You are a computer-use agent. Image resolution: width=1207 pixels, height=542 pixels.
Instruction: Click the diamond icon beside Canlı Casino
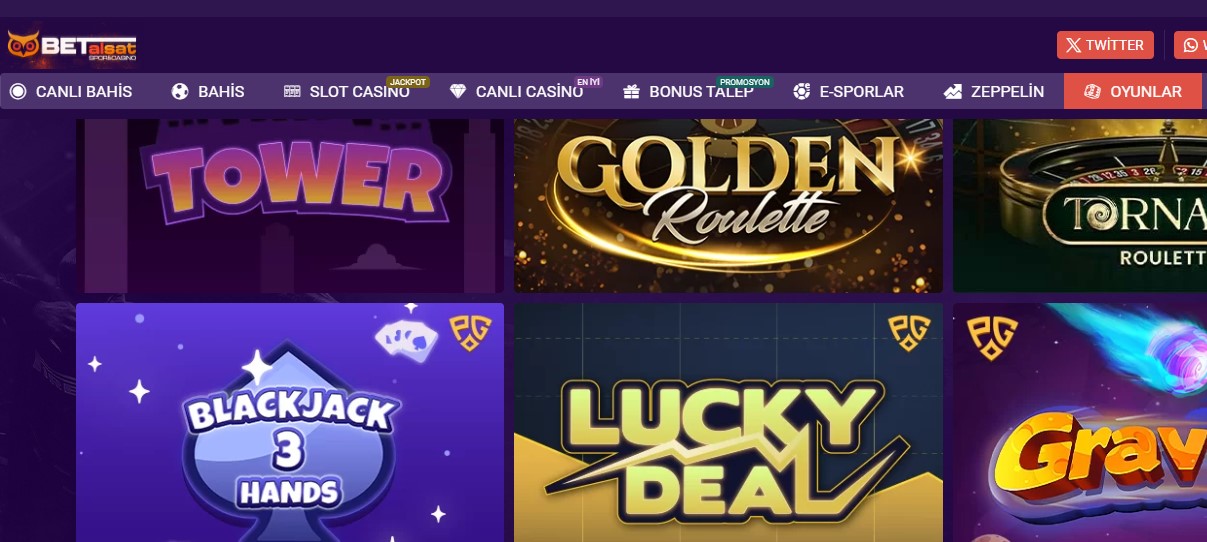click(458, 91)
